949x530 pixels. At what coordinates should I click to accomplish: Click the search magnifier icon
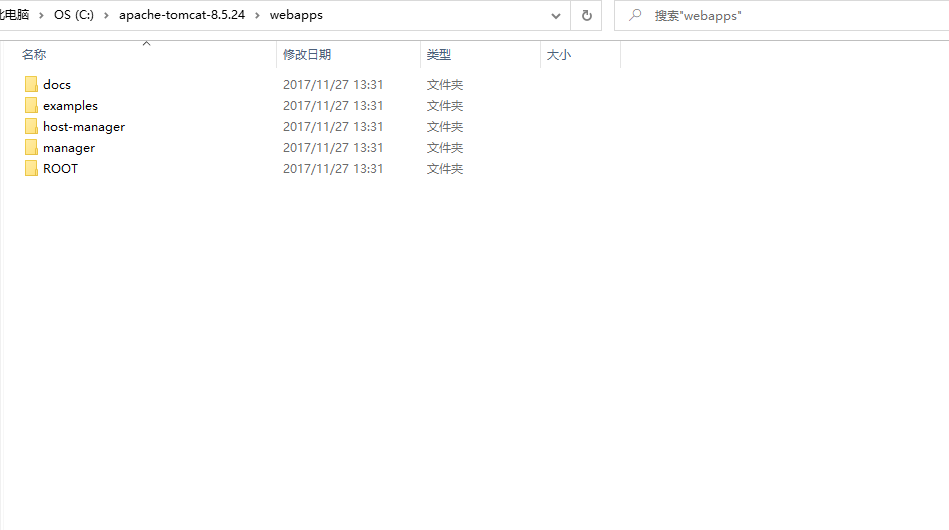click(x=635, y=15)
